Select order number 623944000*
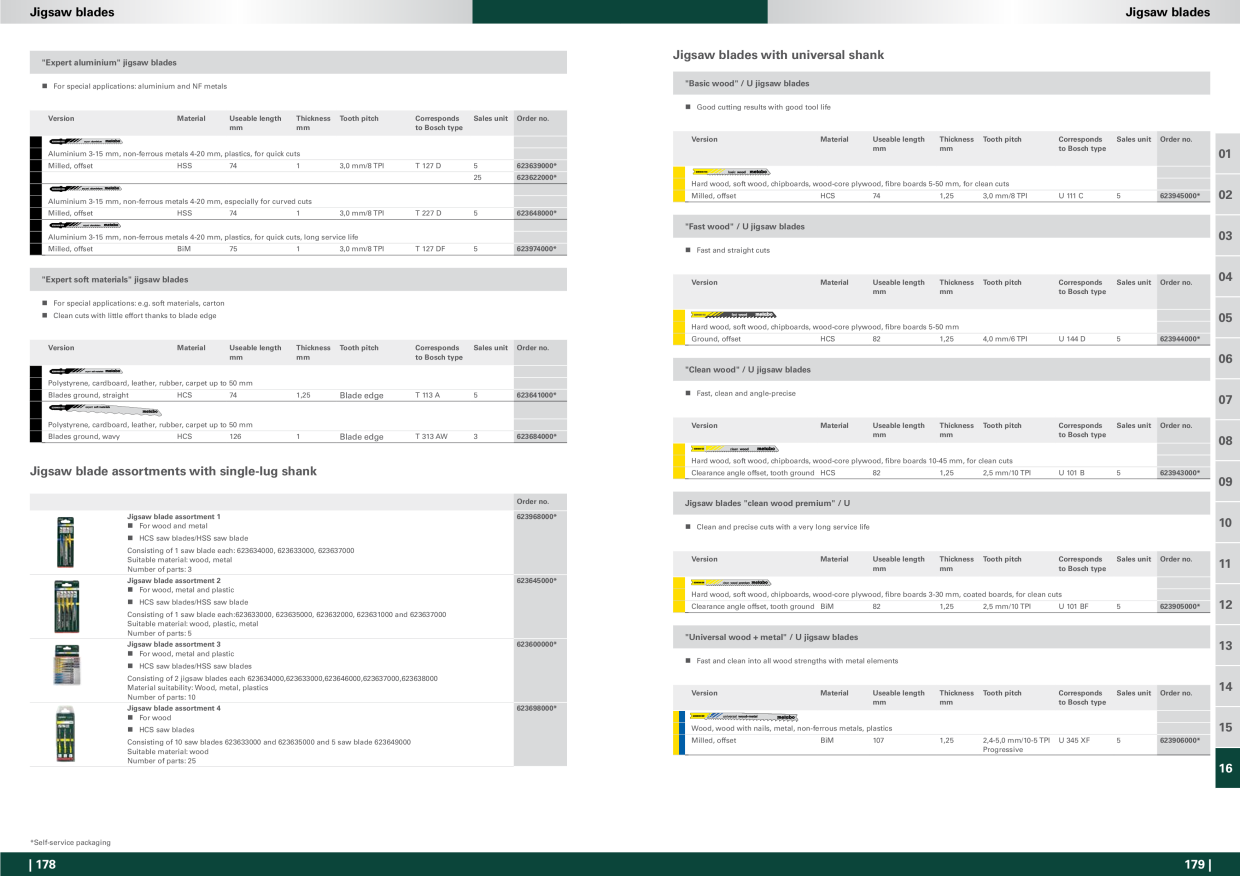Viewport: 1240px width, 876px height. pos(1179,340)
